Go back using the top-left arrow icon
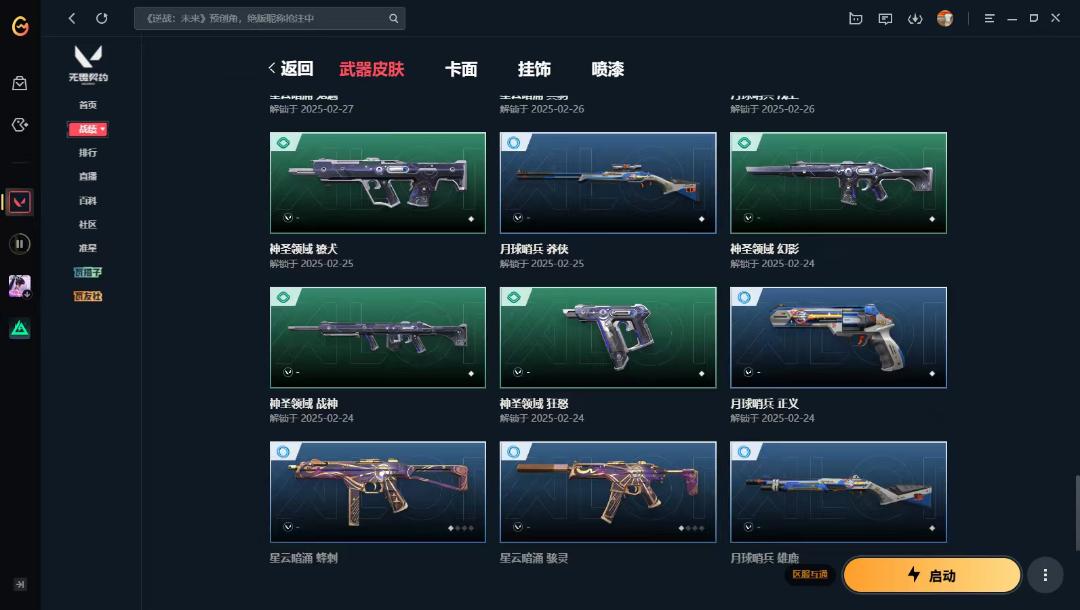This screenshot has height=610, width=1080. pyautogui.click(x=72, y=19)
